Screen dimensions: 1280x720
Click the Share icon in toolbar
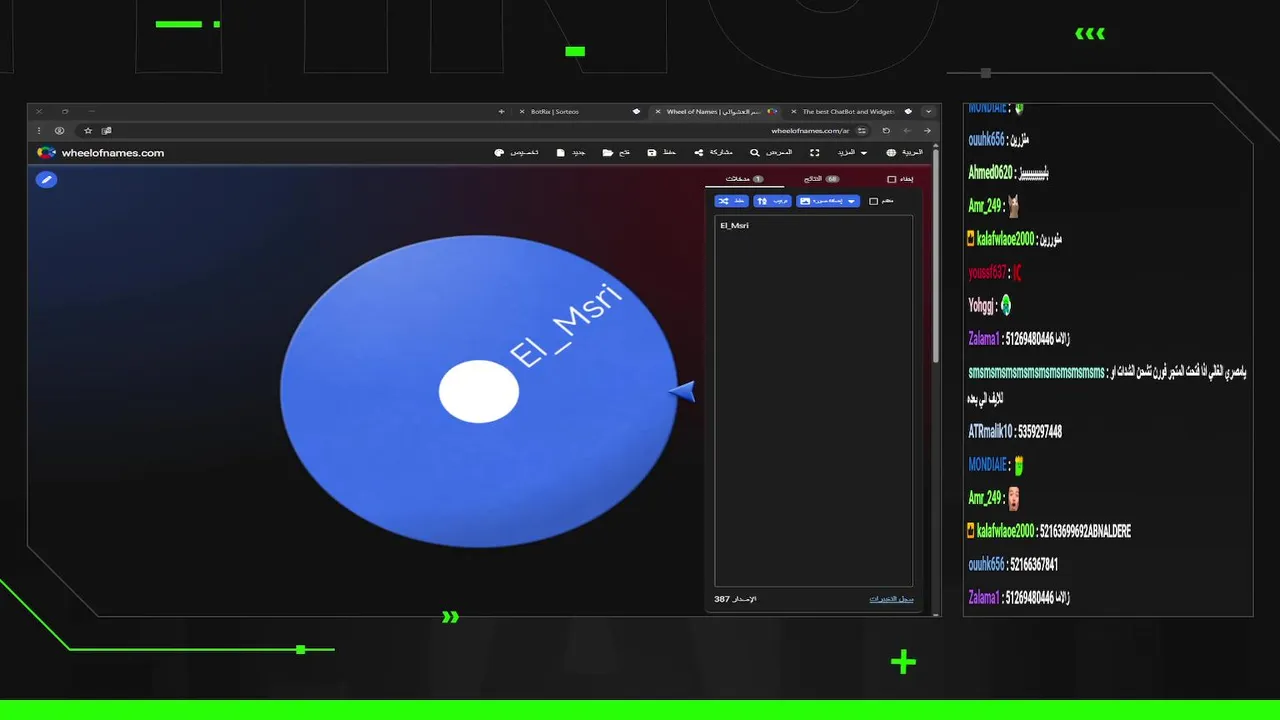tap(698, 153)
